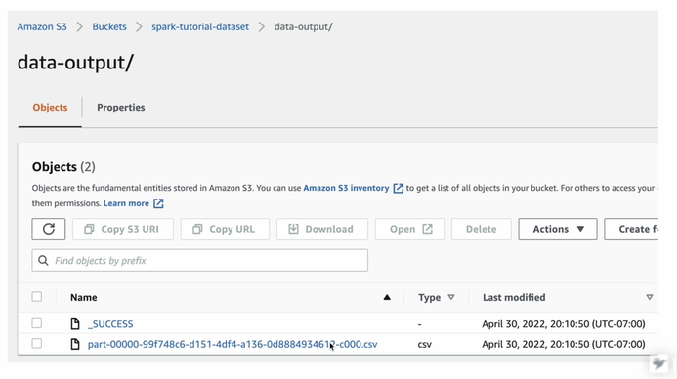Click the Type column sort arrow
The height and width of the screenshot is (379, 677).
[451, 297]
